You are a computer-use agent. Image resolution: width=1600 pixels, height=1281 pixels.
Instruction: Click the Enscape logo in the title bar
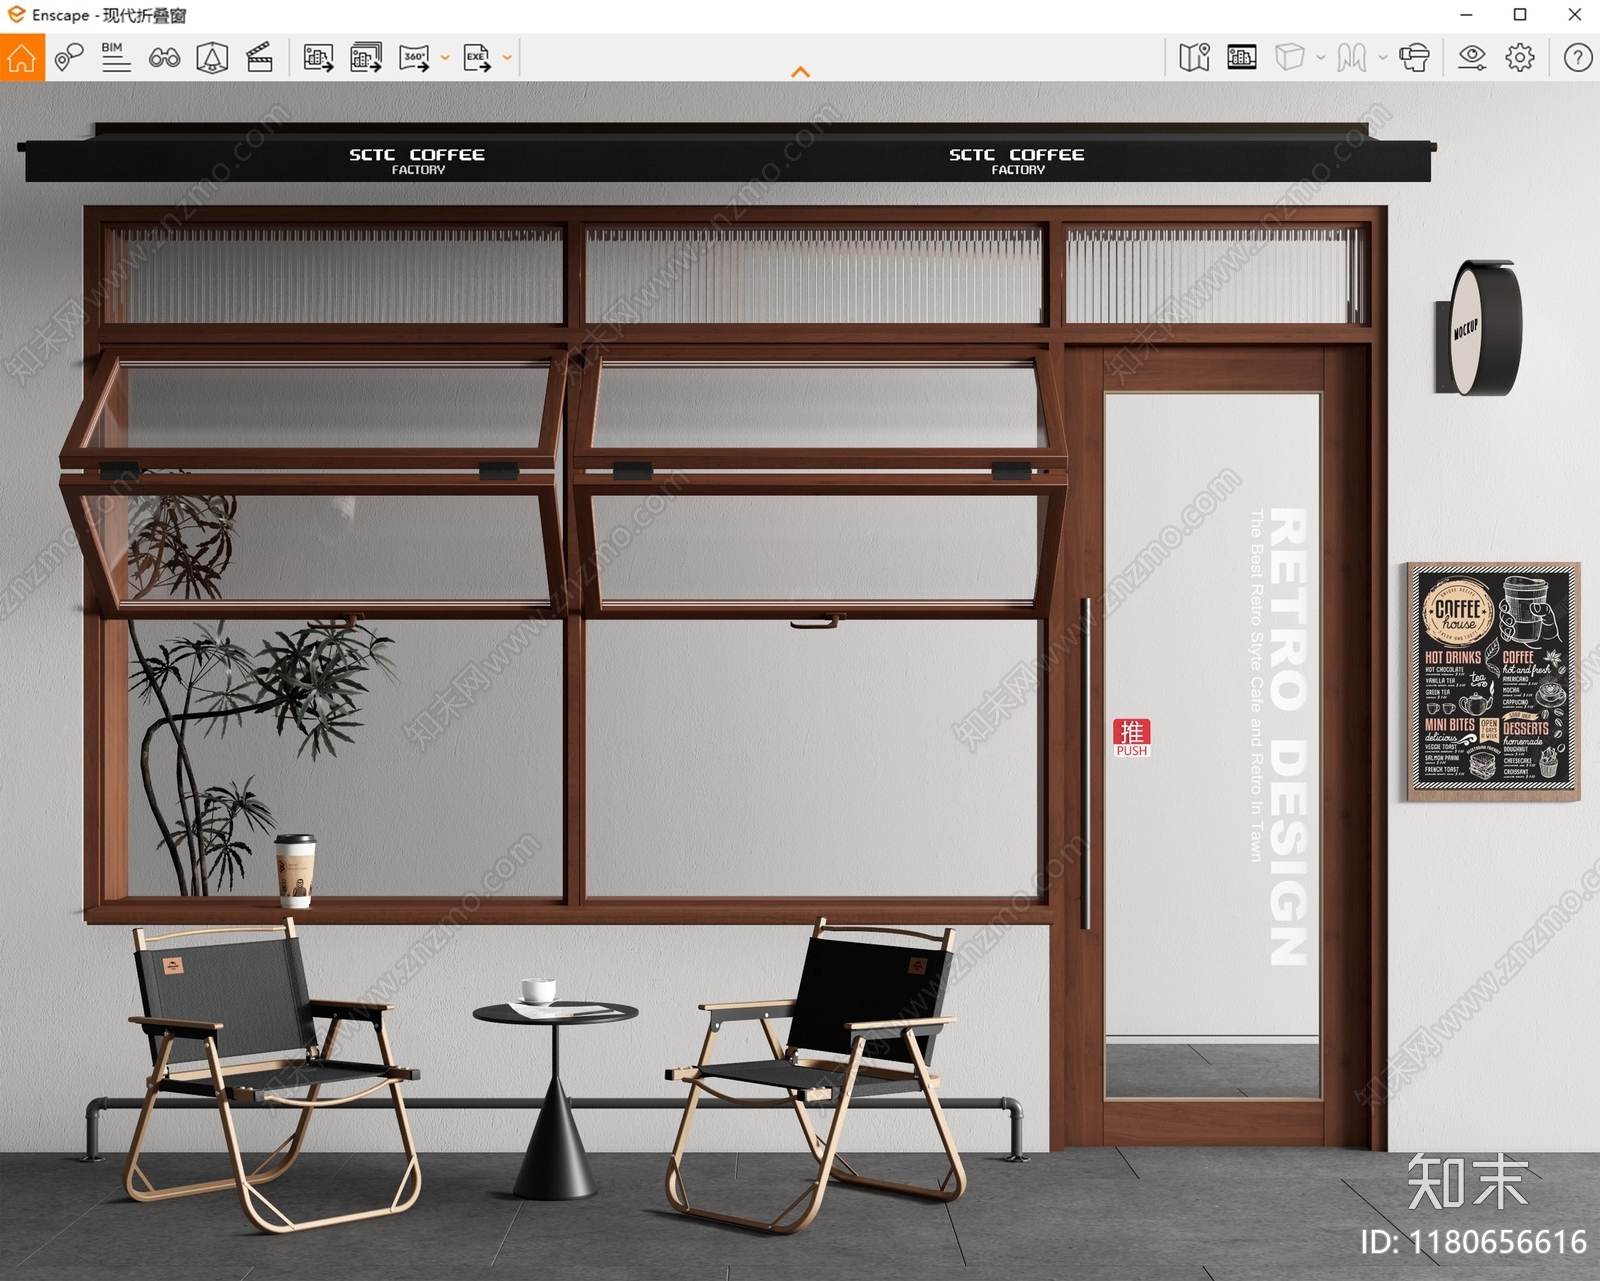coord(16,15)
